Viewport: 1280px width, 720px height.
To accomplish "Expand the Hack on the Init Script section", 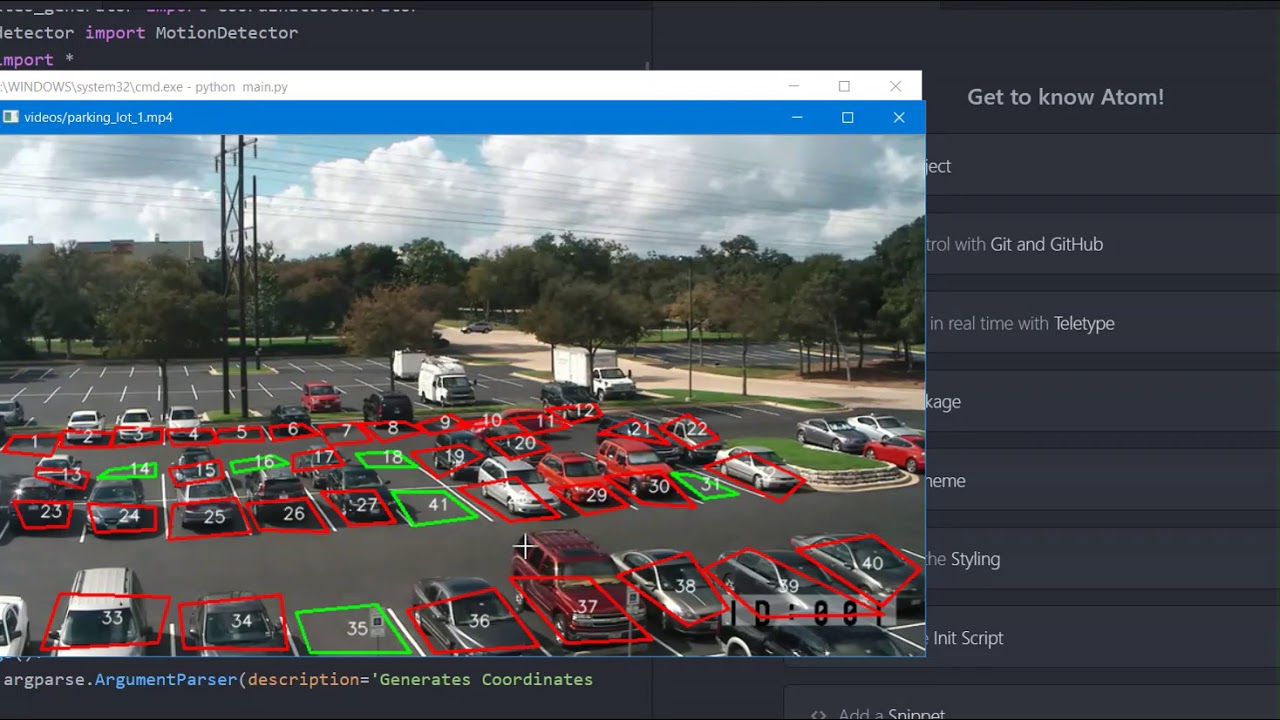I will [x=1102, y=638].
